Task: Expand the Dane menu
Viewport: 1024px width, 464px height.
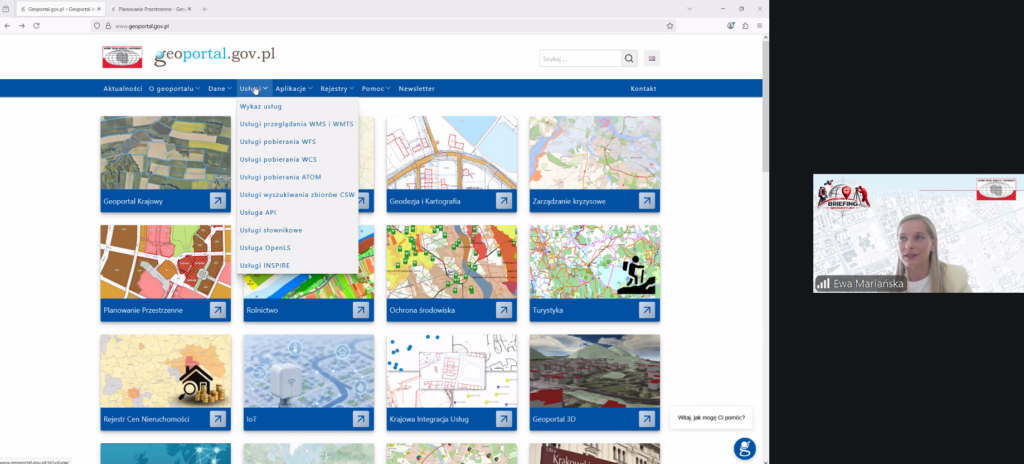Action: 220,88
